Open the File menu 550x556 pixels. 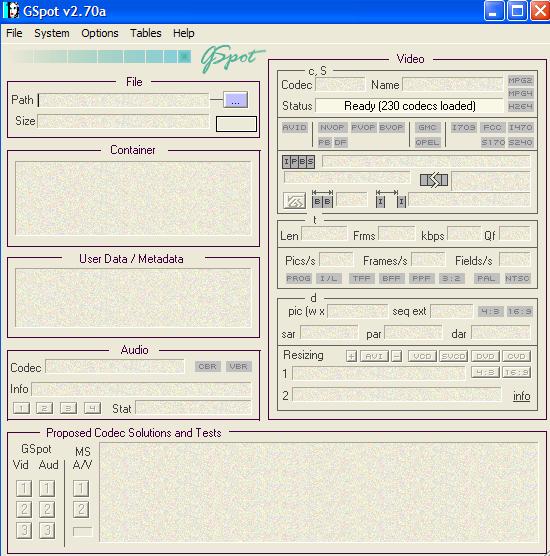pos(14,33)
